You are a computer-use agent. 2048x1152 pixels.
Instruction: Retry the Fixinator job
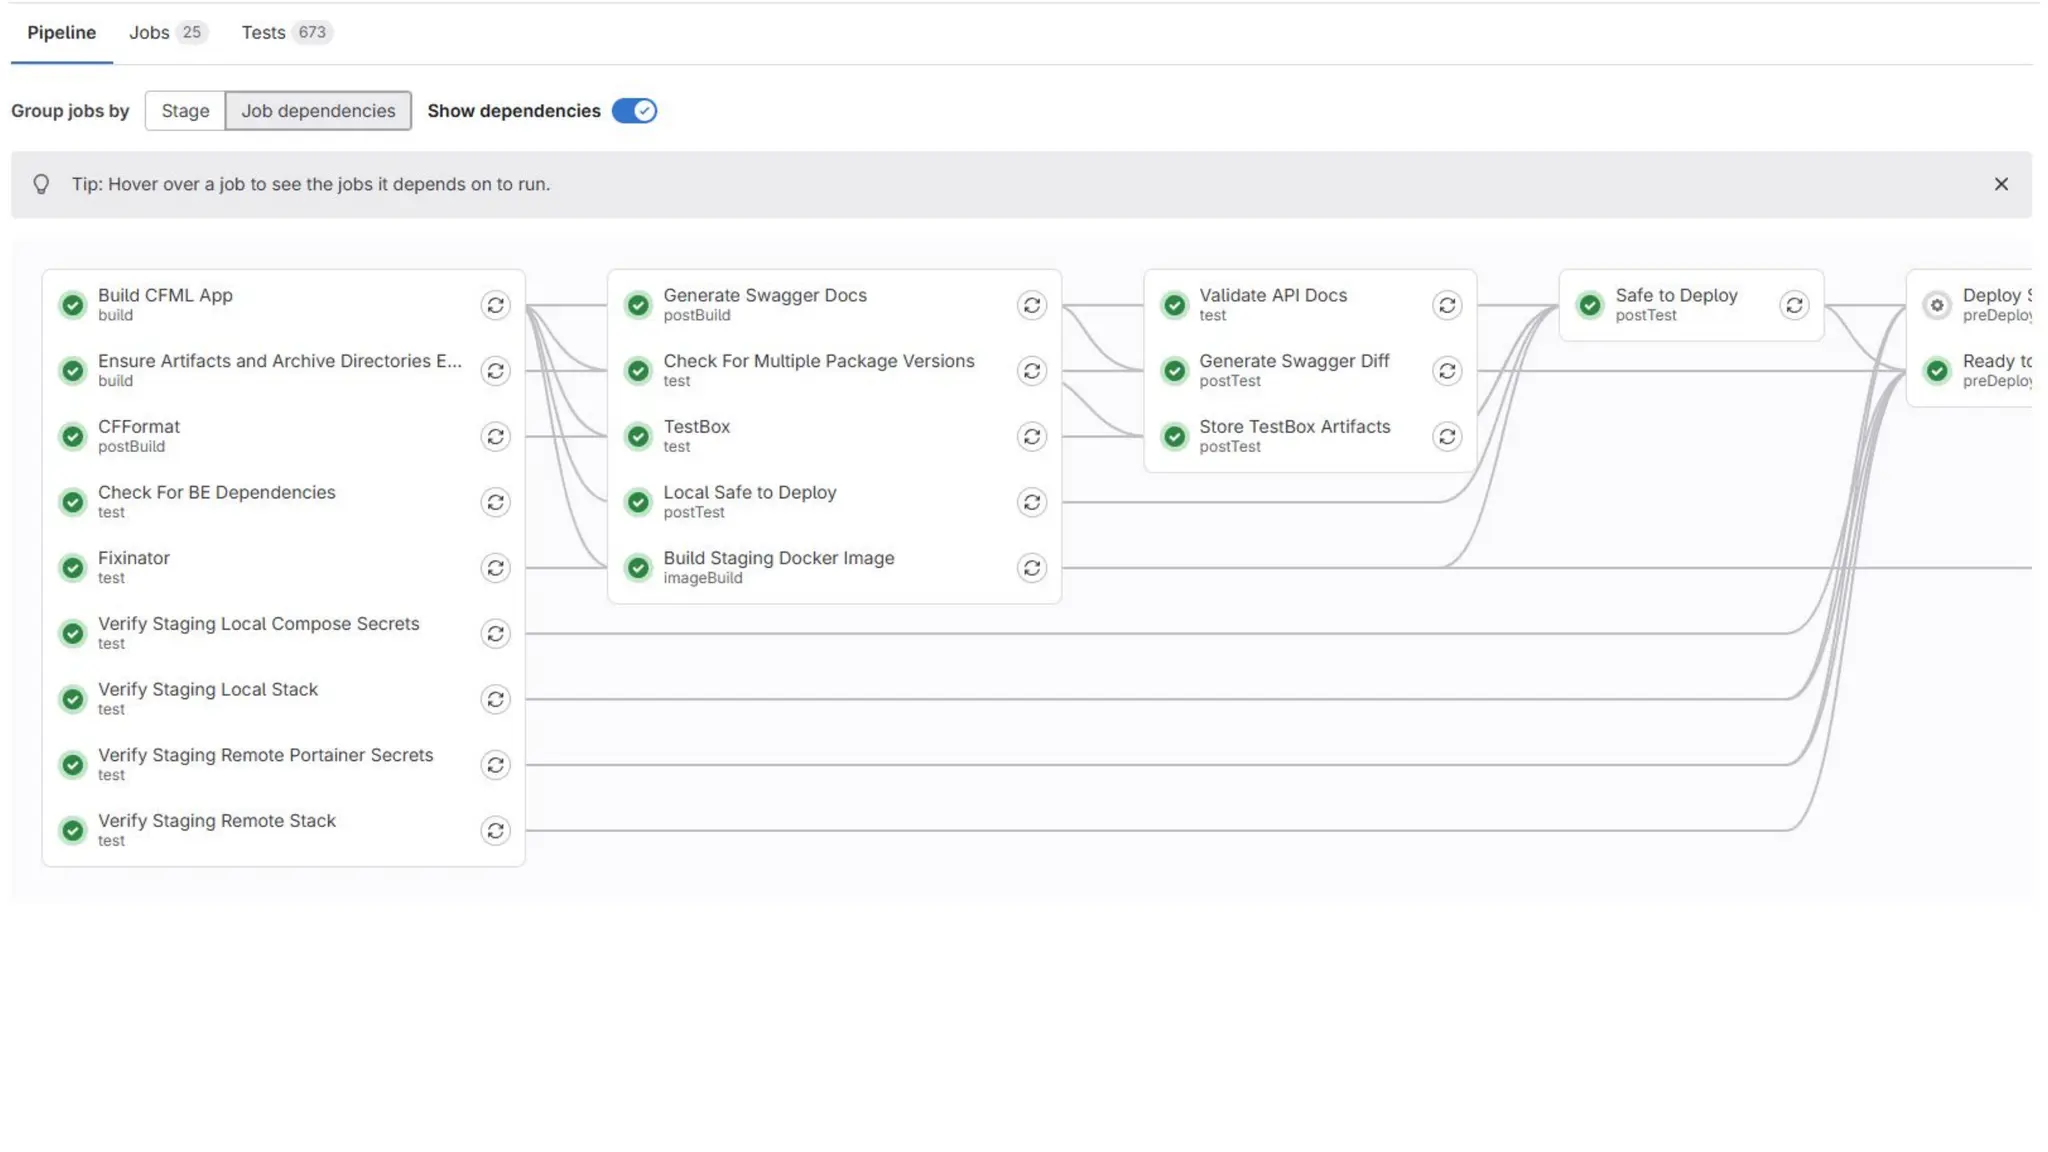coord(495,568)
